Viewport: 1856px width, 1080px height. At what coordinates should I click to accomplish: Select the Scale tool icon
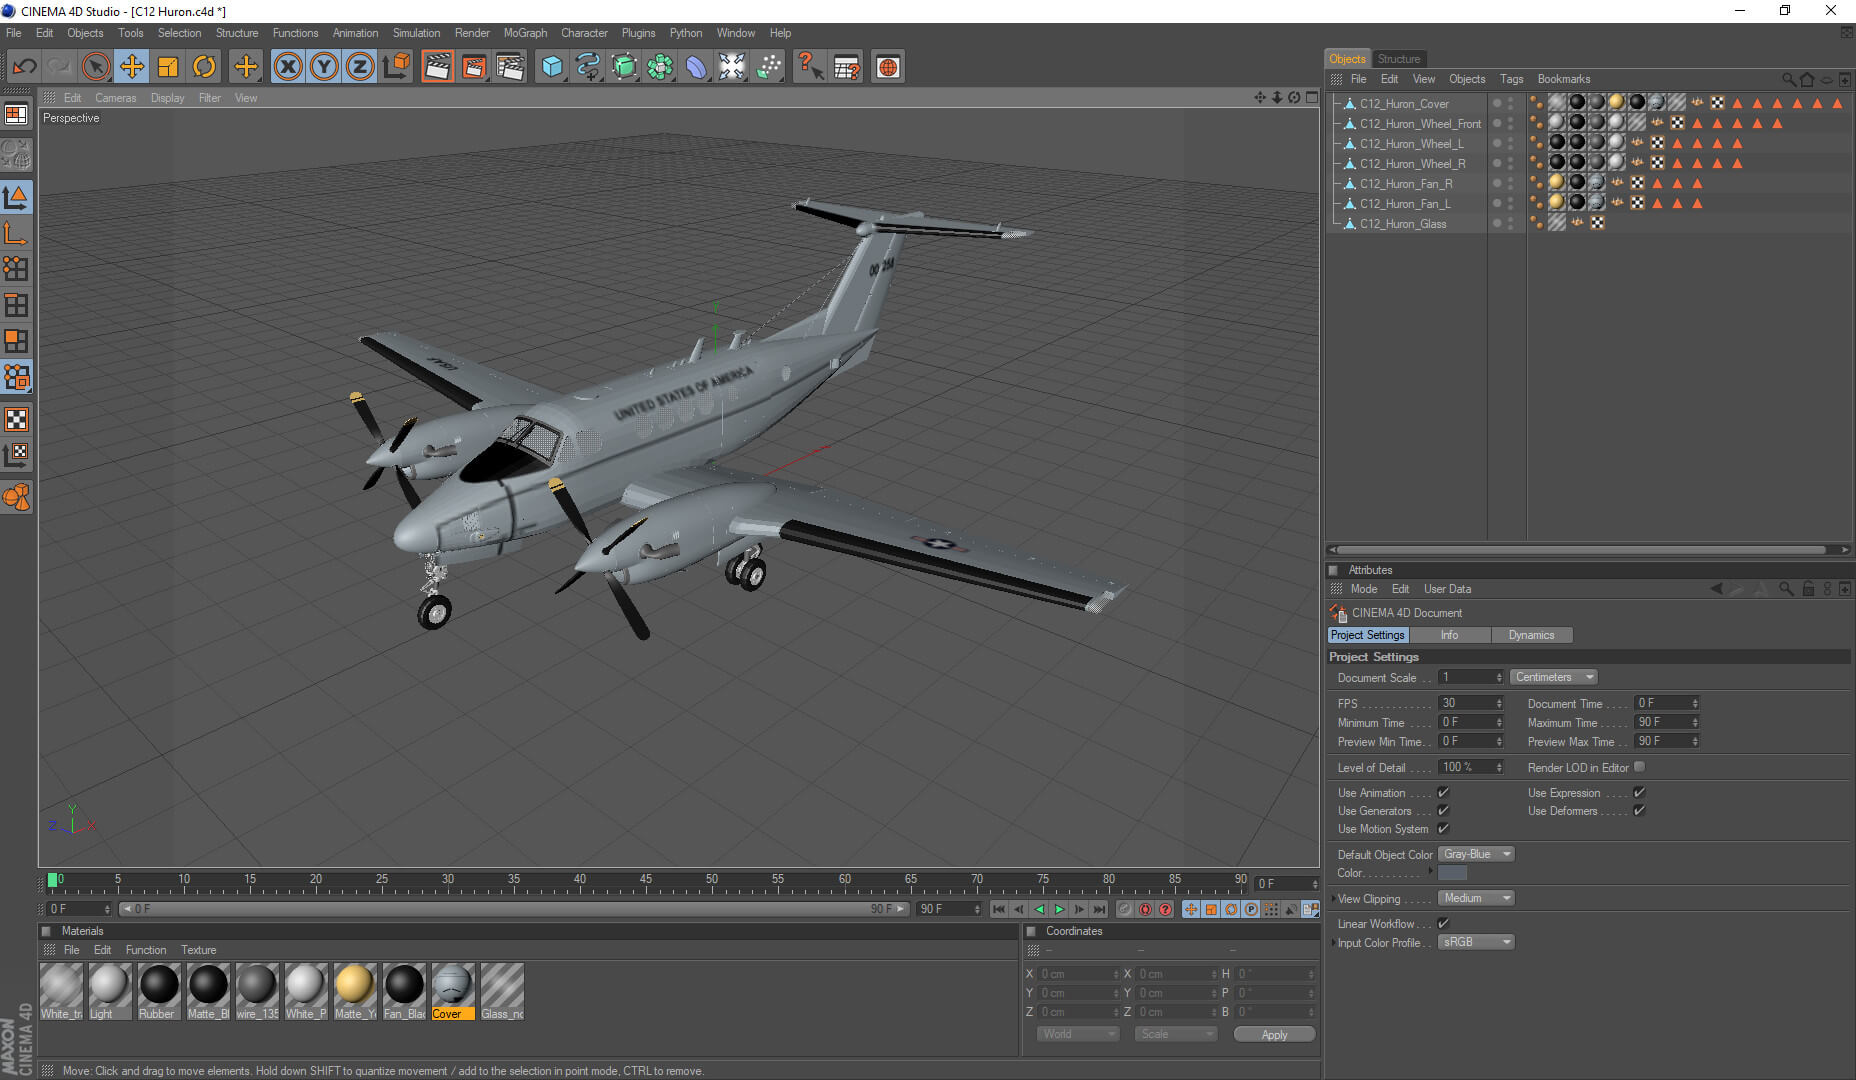(168, 67)
